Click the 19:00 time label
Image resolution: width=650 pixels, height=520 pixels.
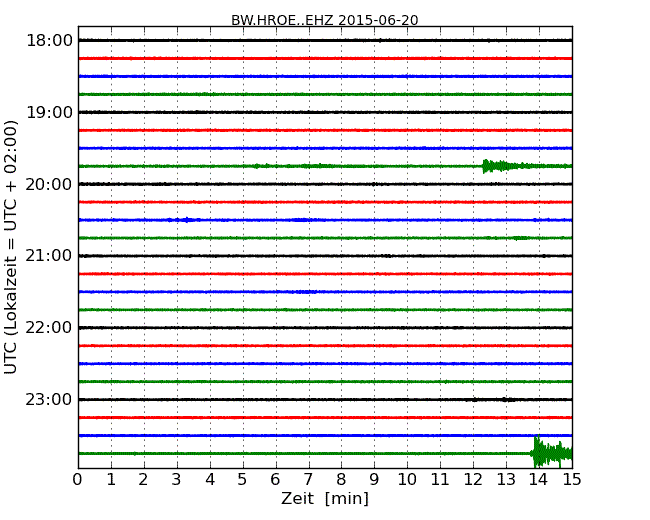pyautogui.click(x=49, y=112)
